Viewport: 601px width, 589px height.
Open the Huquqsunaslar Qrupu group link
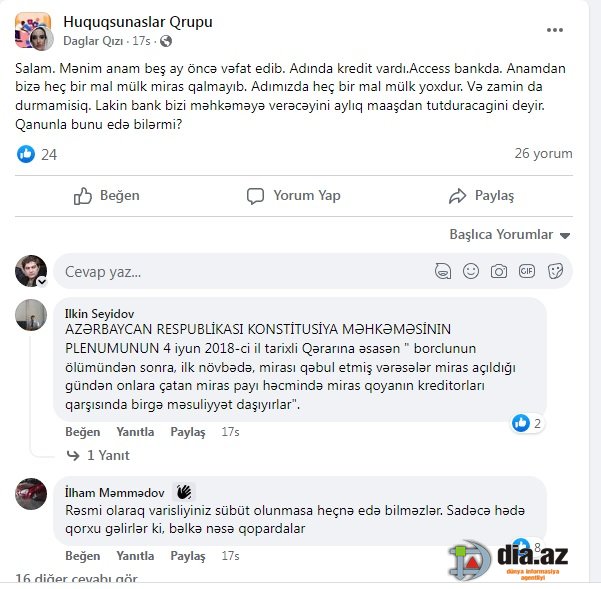click(138, 22)
